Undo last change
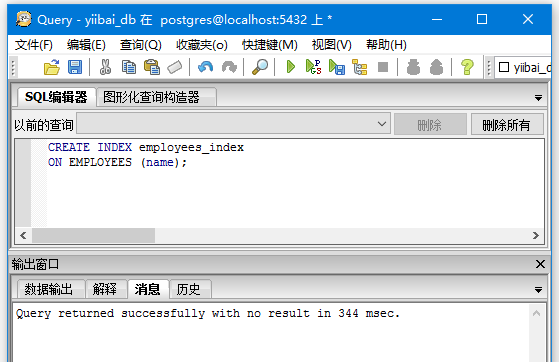Image resolution: width=559 pixels, height=362 pixels. coord(205,67)
